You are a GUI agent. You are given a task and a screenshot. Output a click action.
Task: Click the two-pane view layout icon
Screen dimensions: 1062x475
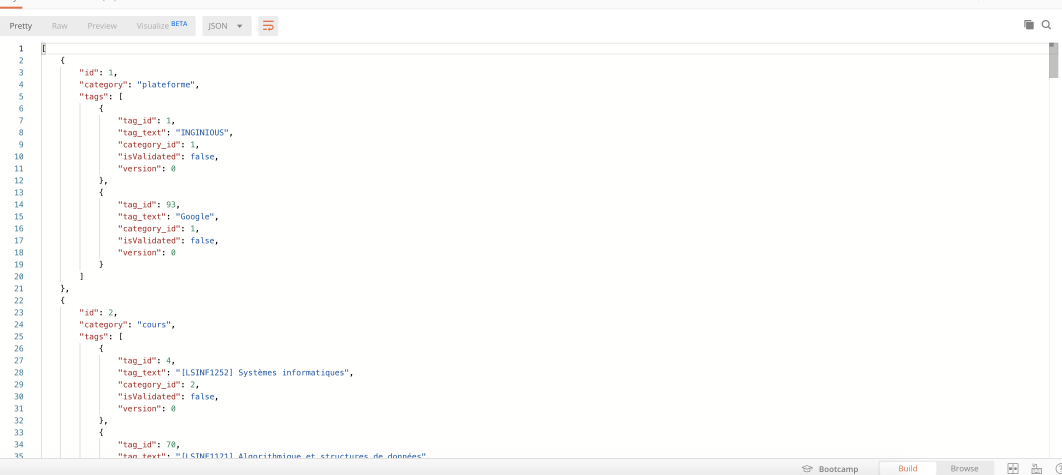pyautogui.click(x=1013, y=468)
